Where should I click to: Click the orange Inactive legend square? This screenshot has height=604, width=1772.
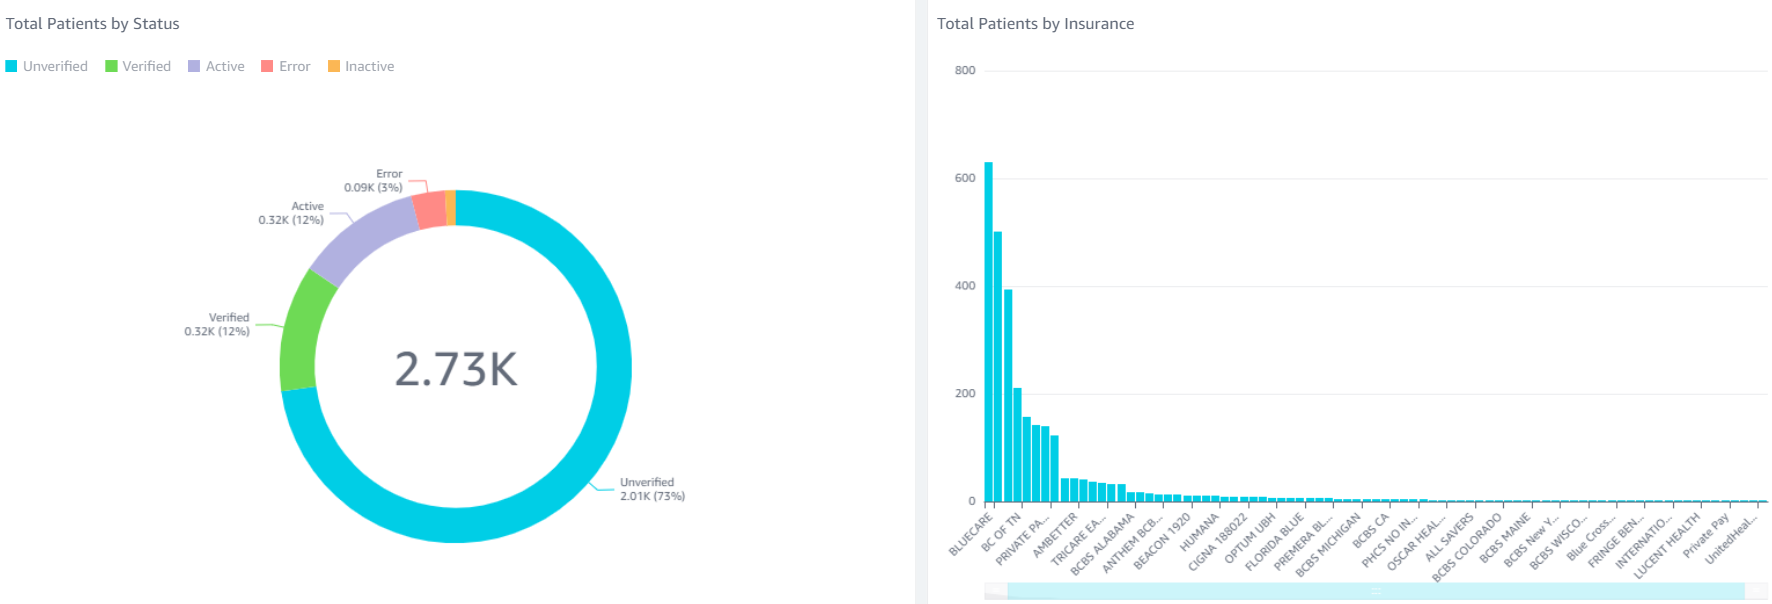pos(334,66)
